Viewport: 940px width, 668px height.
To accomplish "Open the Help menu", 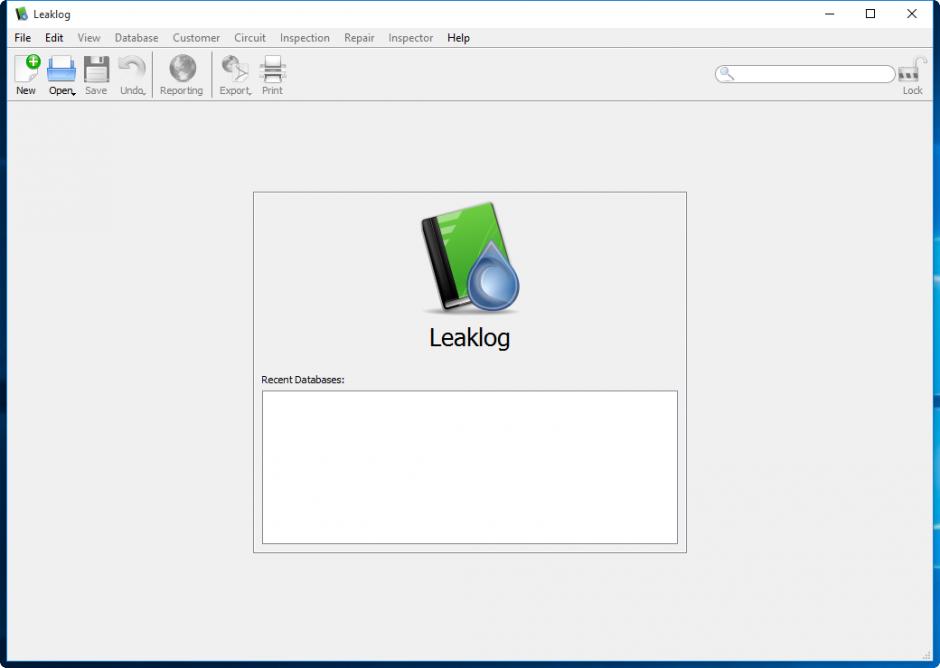I will [459, 38].
